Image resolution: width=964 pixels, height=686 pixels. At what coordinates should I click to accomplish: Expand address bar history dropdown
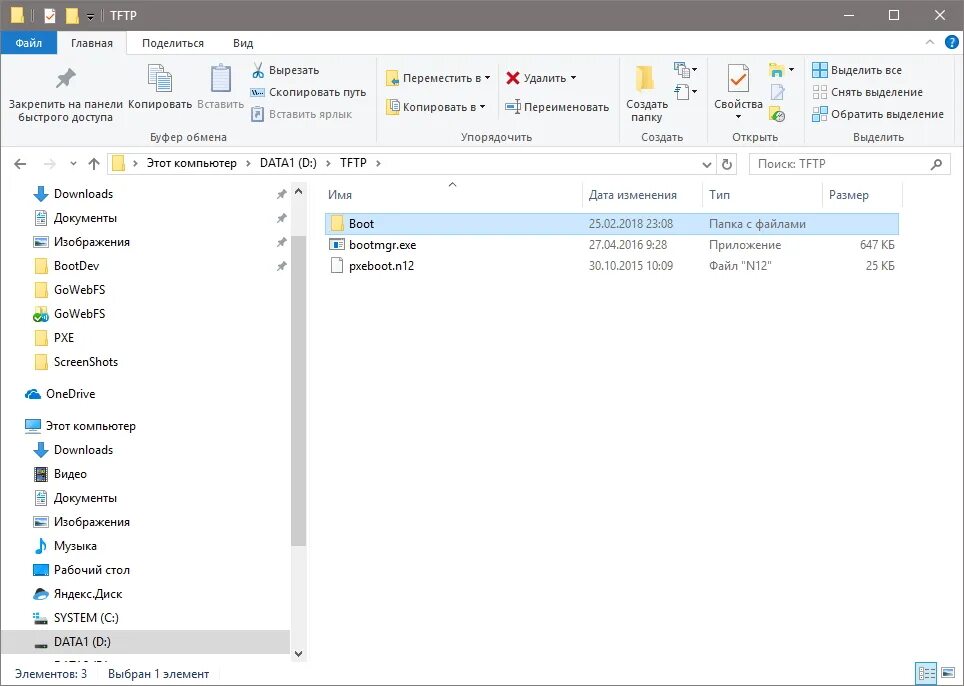point(706,164)
